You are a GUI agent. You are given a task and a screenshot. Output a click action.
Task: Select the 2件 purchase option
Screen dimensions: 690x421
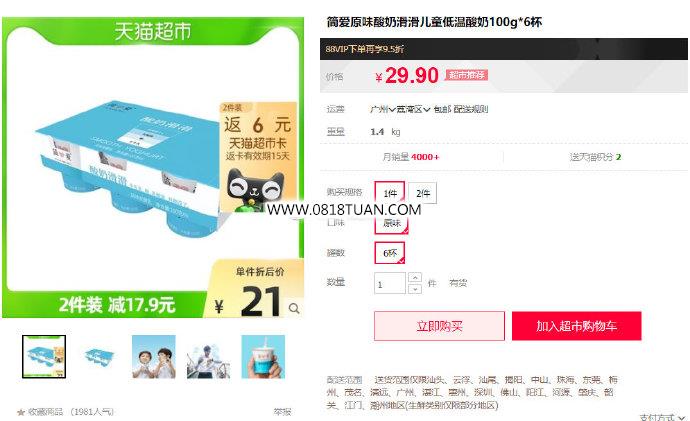pos(422,193)
